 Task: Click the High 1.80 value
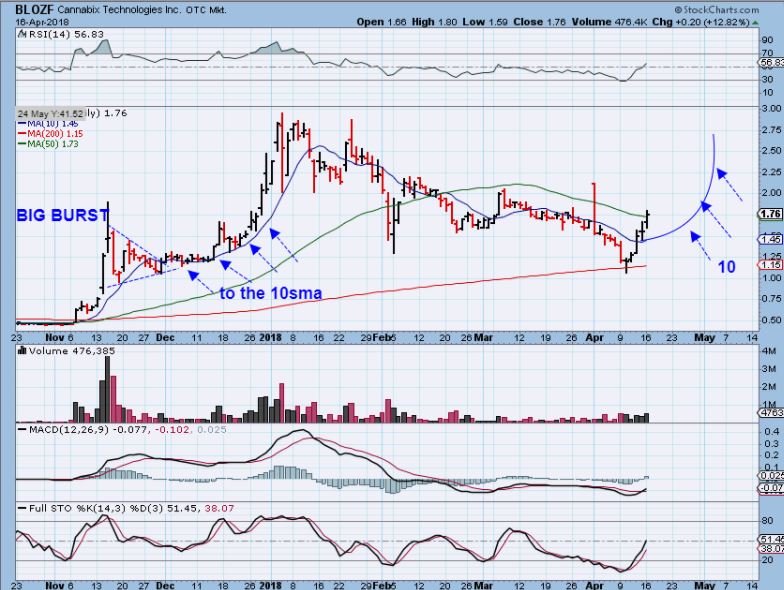(x=434, y=22)
